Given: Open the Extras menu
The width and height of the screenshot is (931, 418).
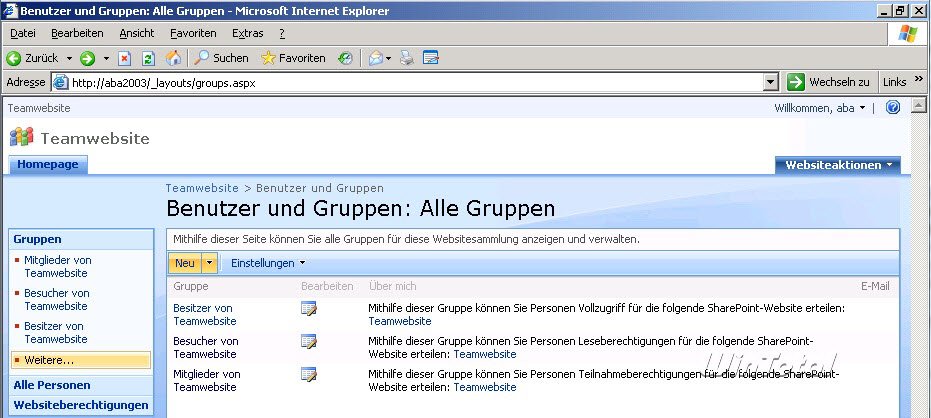Looking at the screenshot, I should pos(248,33).
